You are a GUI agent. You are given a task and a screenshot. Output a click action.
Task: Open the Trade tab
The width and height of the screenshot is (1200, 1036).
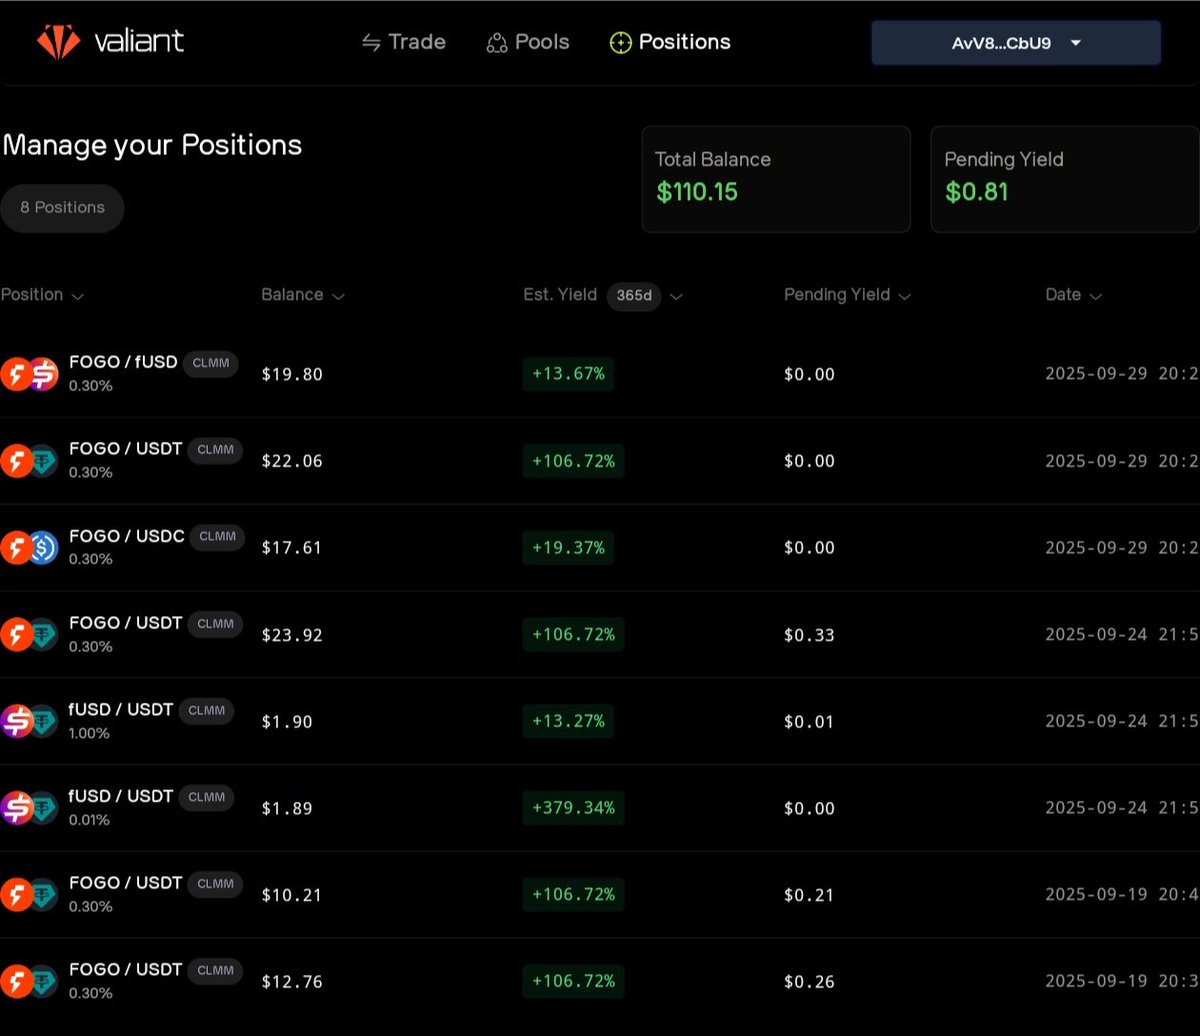(x=403, y=42)
